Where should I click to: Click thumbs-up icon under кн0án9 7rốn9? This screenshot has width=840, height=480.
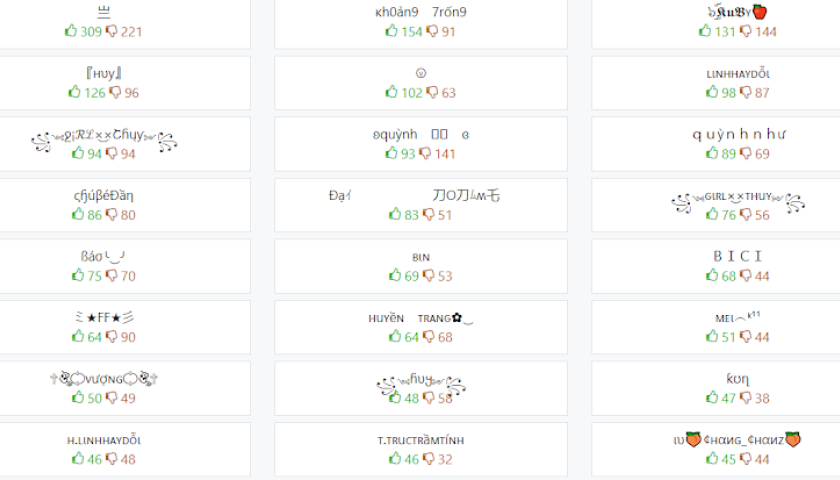(392, 31)
